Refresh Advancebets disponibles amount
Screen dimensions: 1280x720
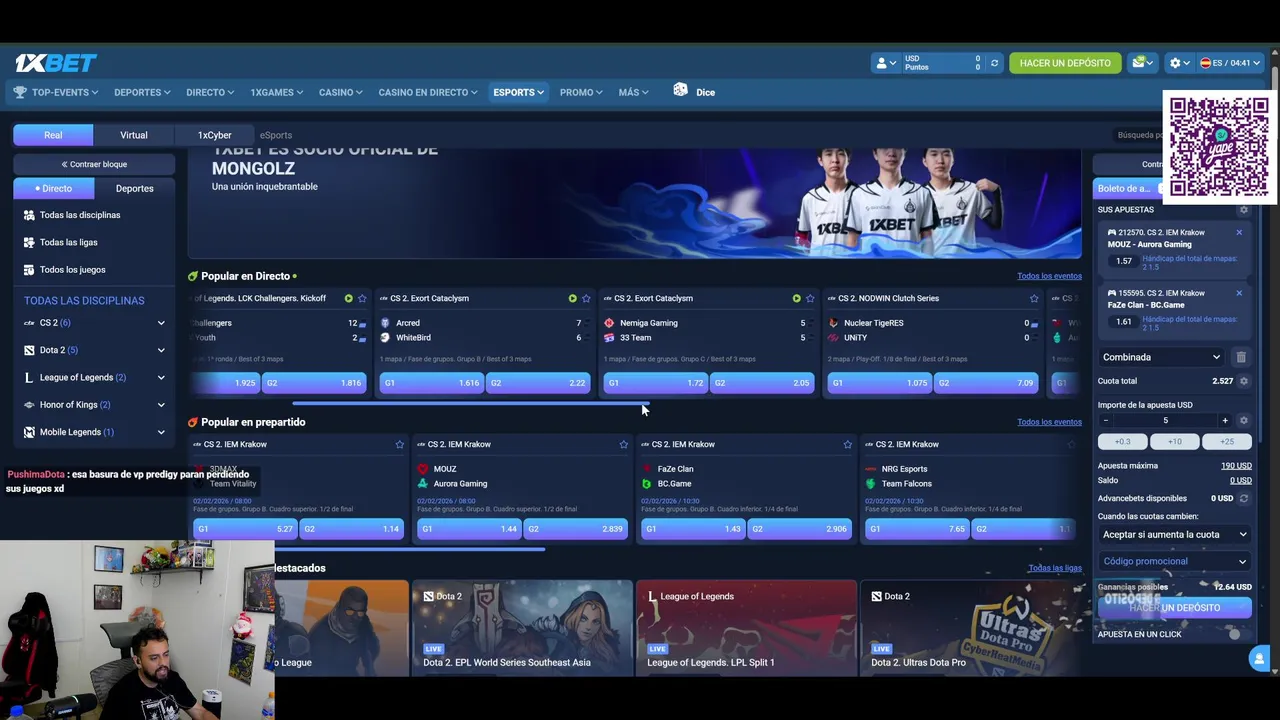1244,498
